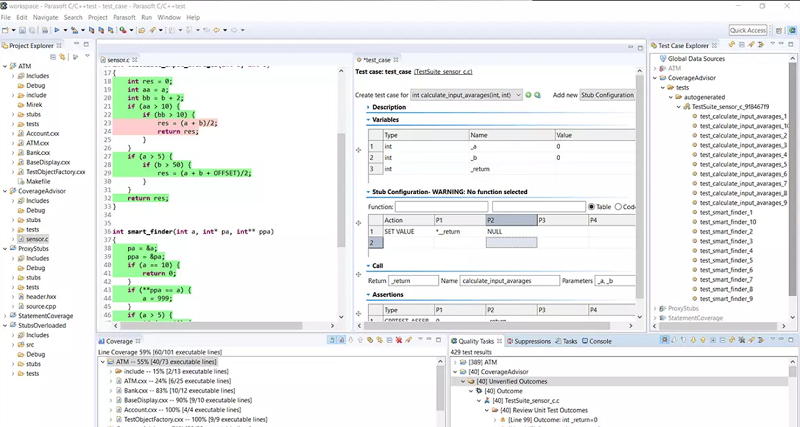Collapse Unverified Outcomes node in Quality Tasks
This screenshot has width=800, height=427.
click(x=463, y=382)
